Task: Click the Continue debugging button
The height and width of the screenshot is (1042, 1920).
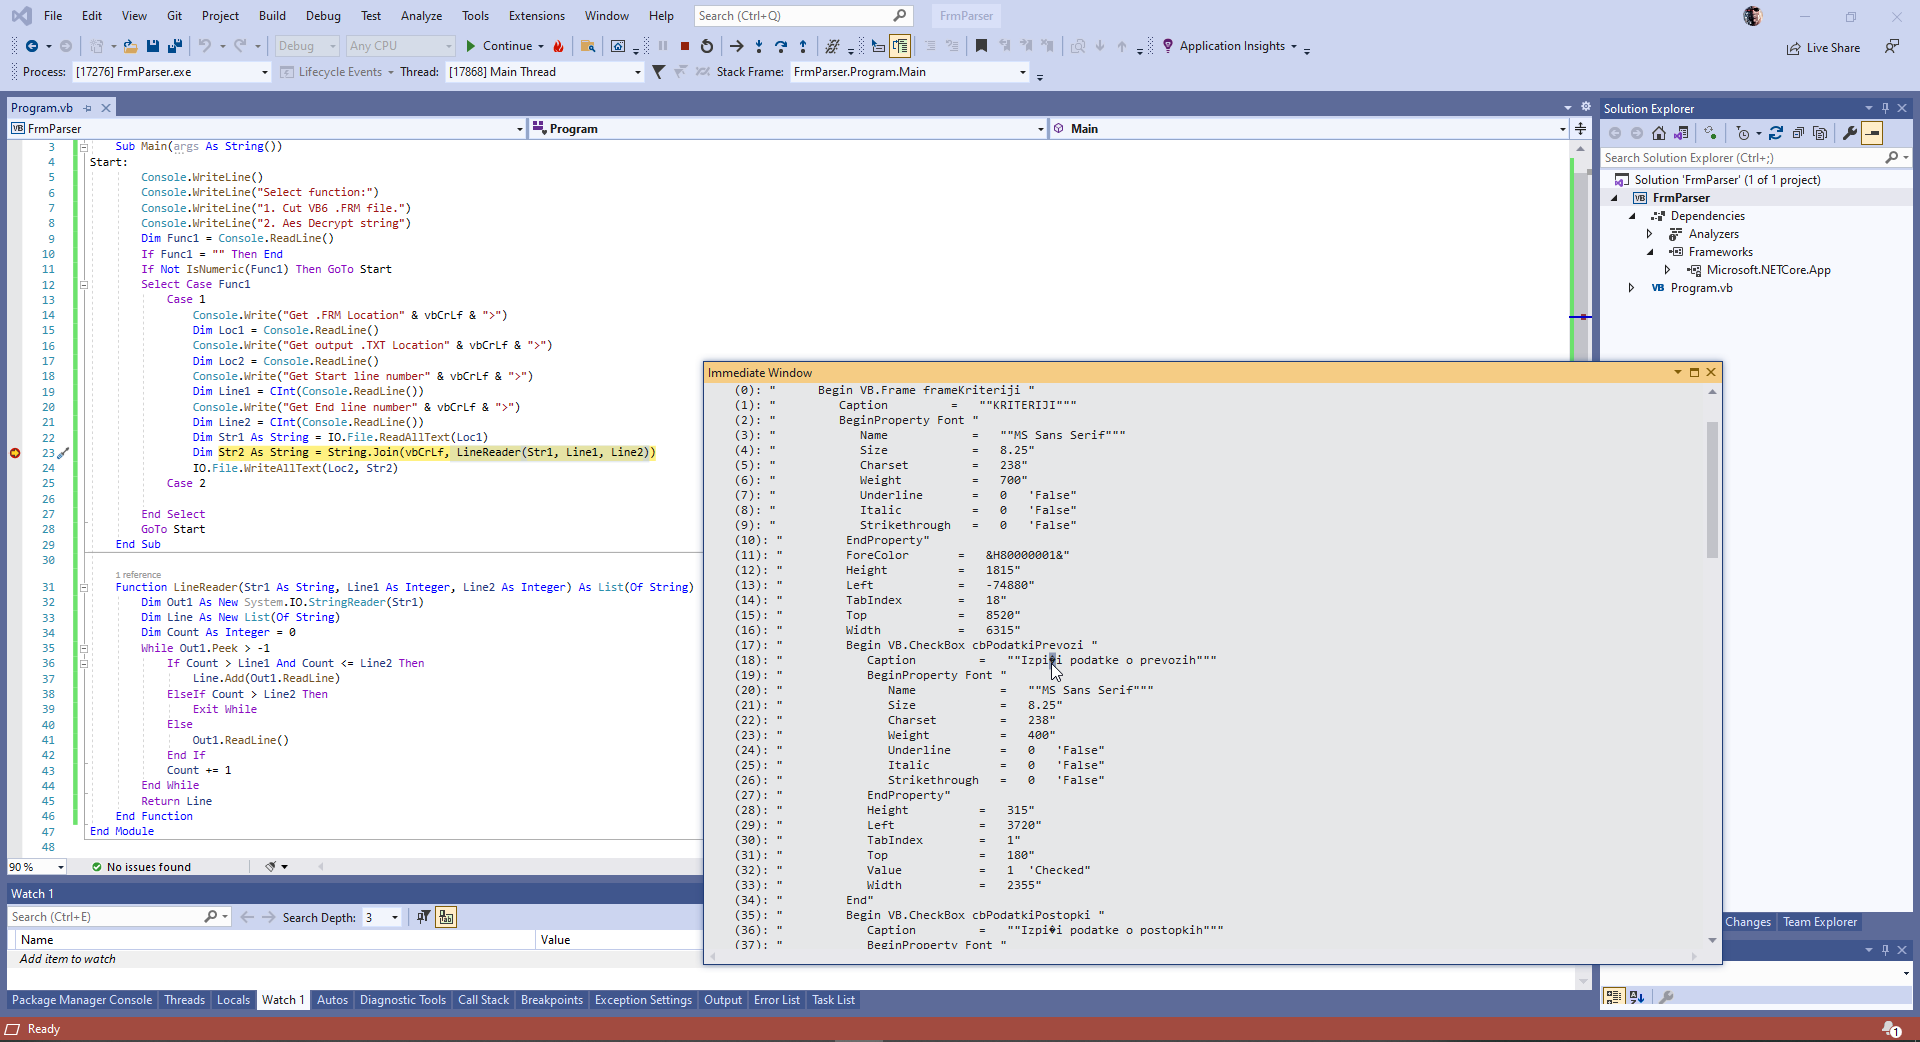Action: pos(499,46)
